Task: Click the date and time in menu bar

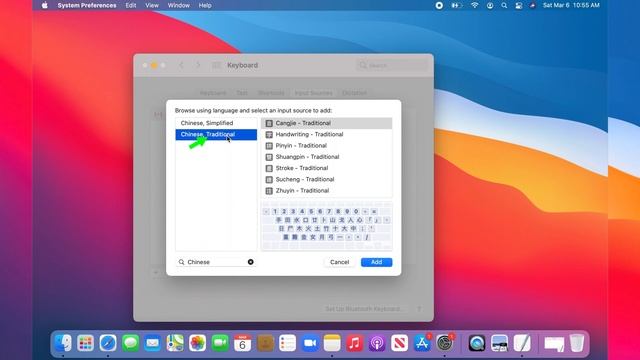Action: [x=571, y=5]
